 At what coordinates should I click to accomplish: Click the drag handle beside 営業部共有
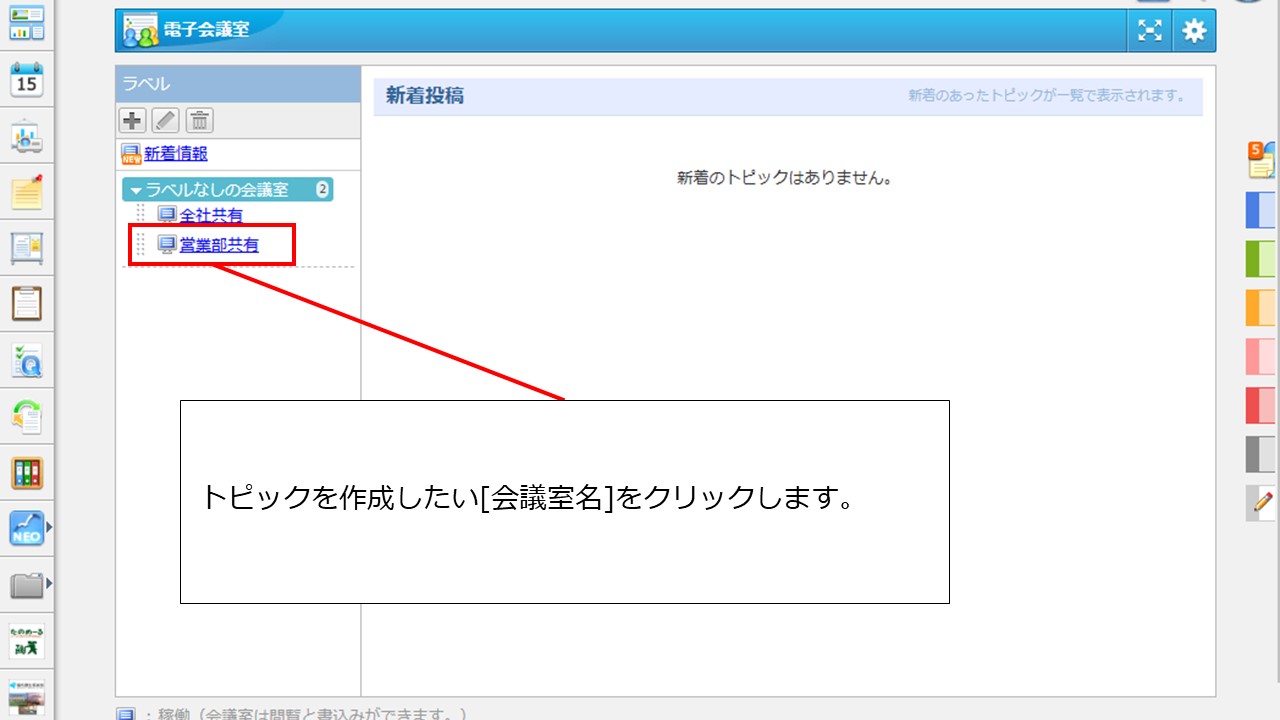coord(141,245)
